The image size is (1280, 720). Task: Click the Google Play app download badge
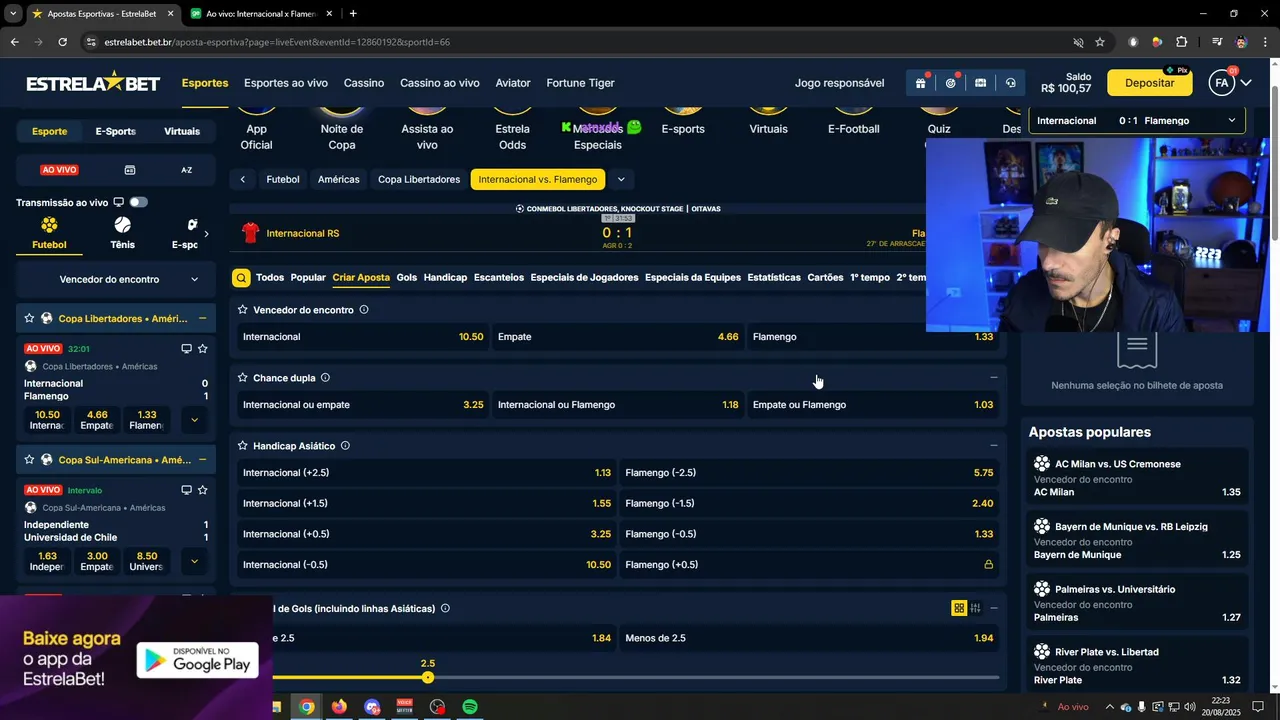pyautogui.click(x=198, y=660)
